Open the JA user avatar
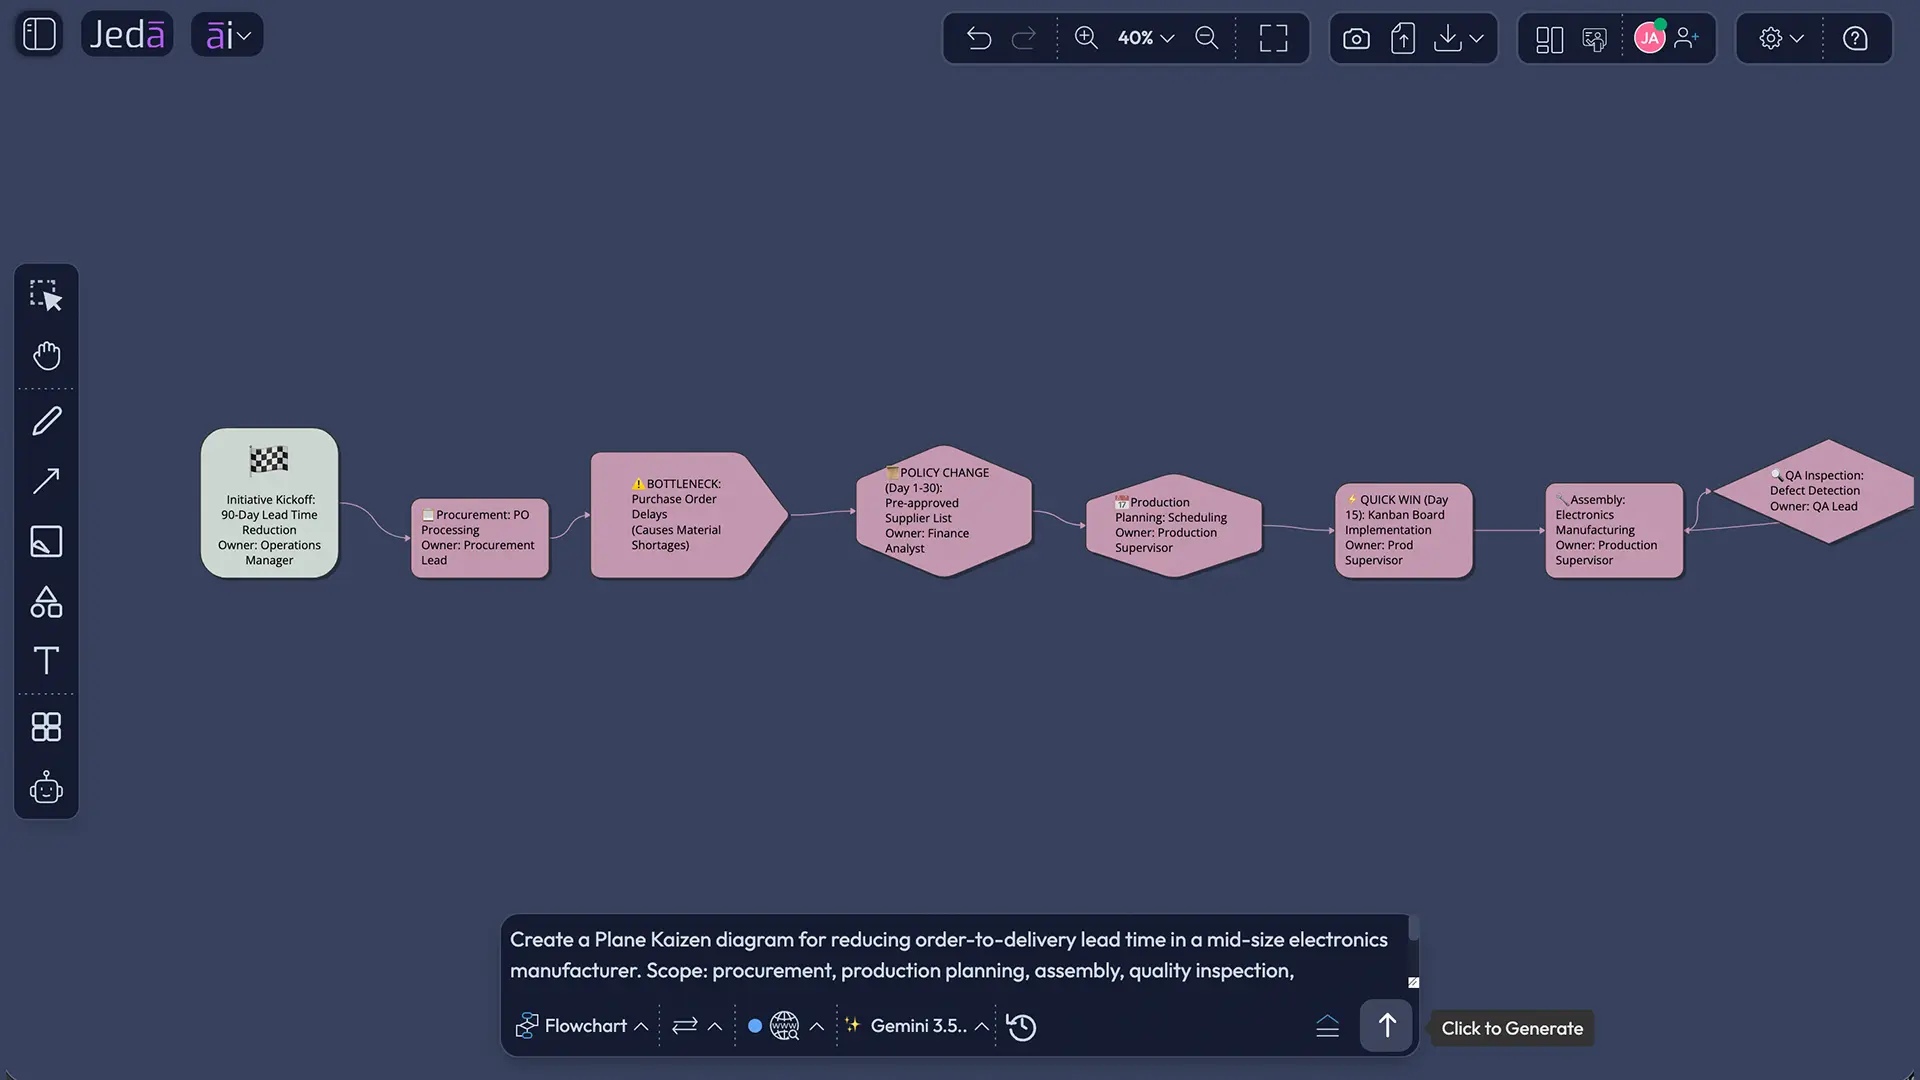This screenshot has width=1920, height=1080. pyautogui.click(x=1650, y=38)
